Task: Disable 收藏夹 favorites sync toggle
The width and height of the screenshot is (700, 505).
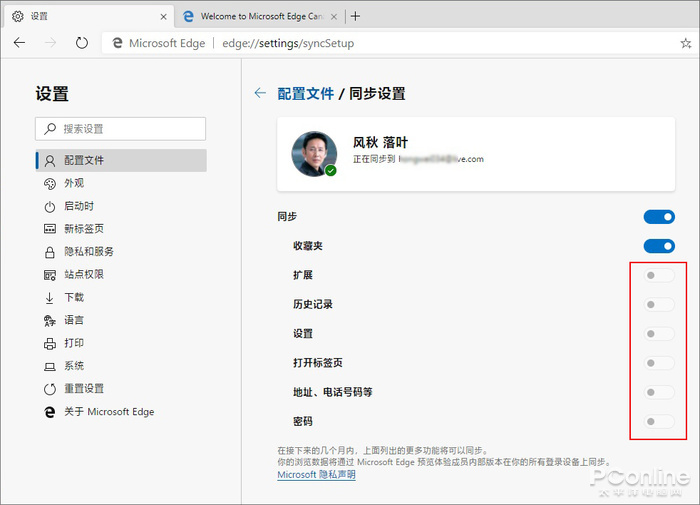Action: point(659,246)
